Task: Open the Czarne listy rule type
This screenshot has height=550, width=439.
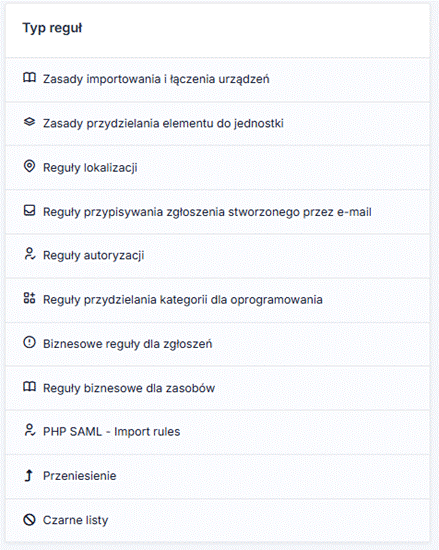Action: pyautogui.click(x=218, y=520)
